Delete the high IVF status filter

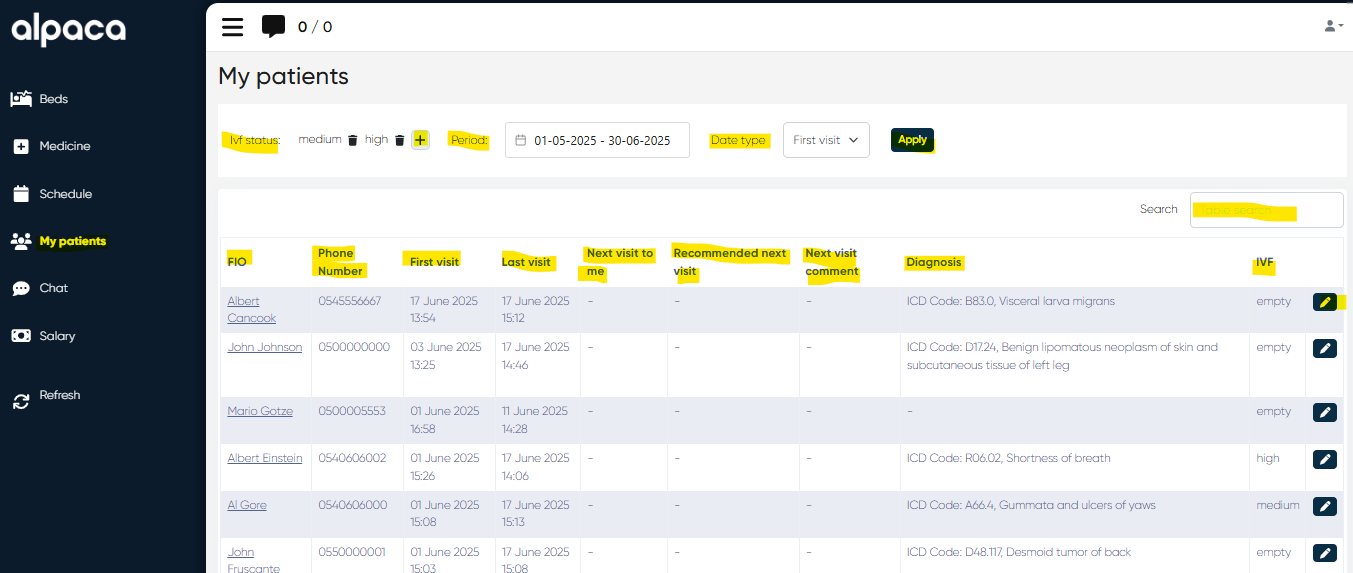tap(399, 141)
